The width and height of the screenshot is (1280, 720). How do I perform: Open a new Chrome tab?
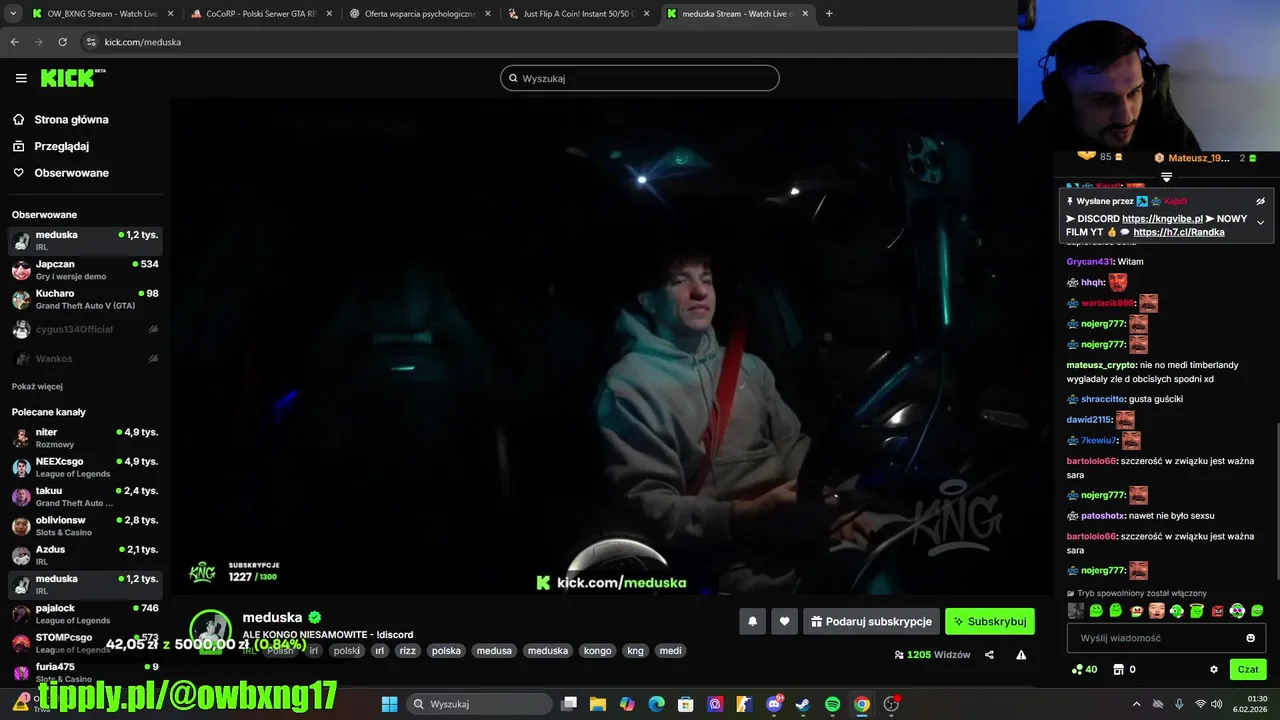click(x=829, y=14)
